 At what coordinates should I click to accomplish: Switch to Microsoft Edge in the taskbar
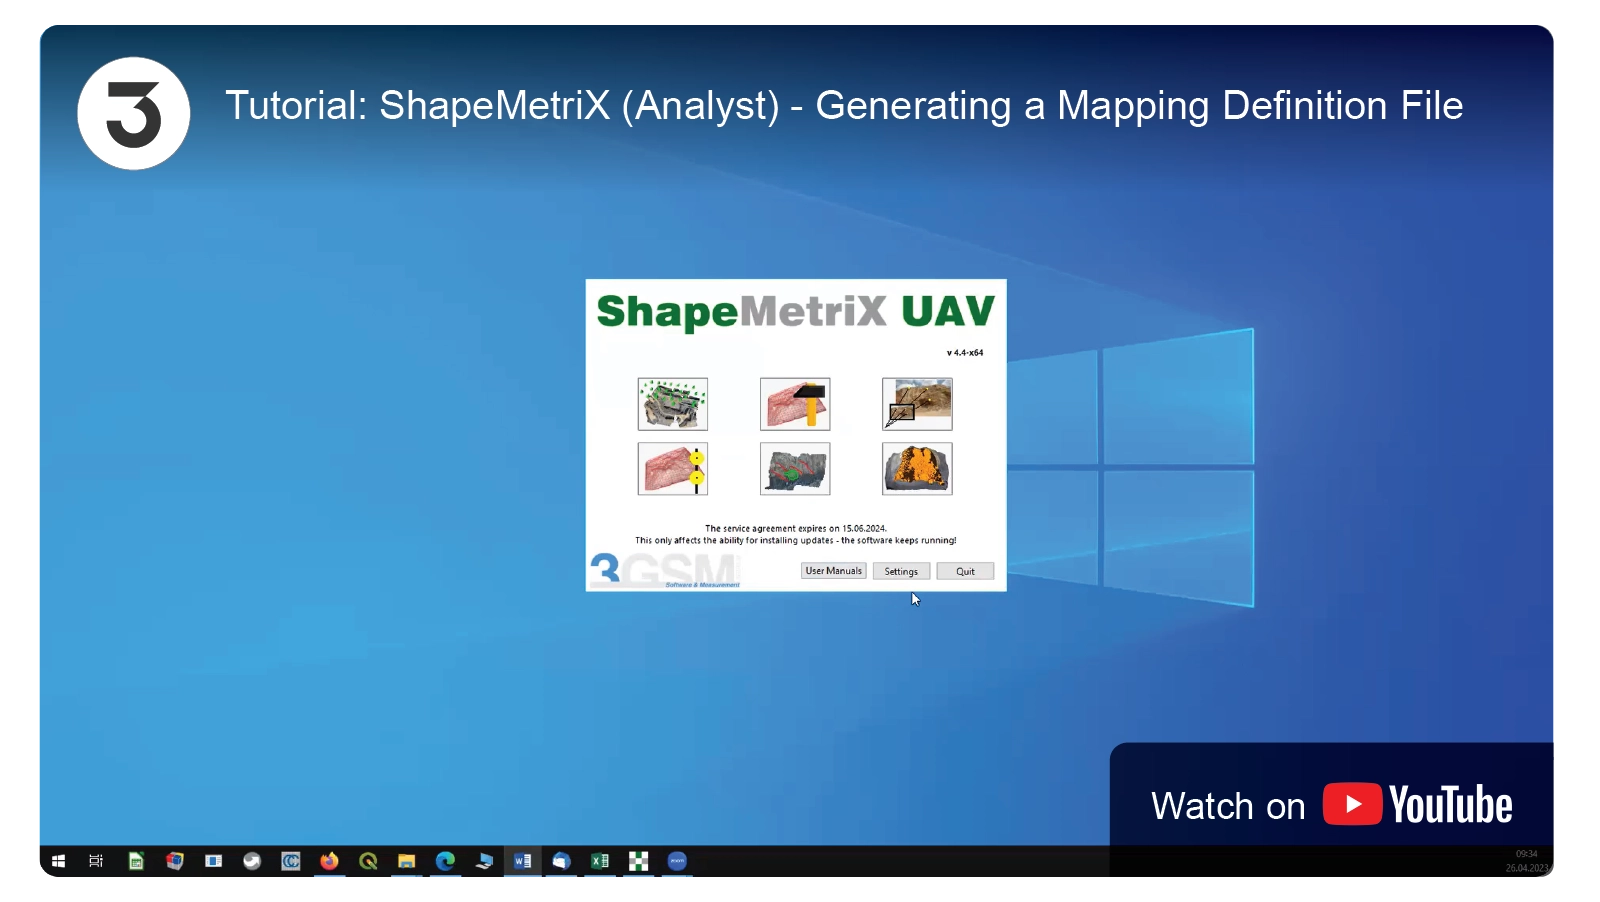click(x=445, y=861)
